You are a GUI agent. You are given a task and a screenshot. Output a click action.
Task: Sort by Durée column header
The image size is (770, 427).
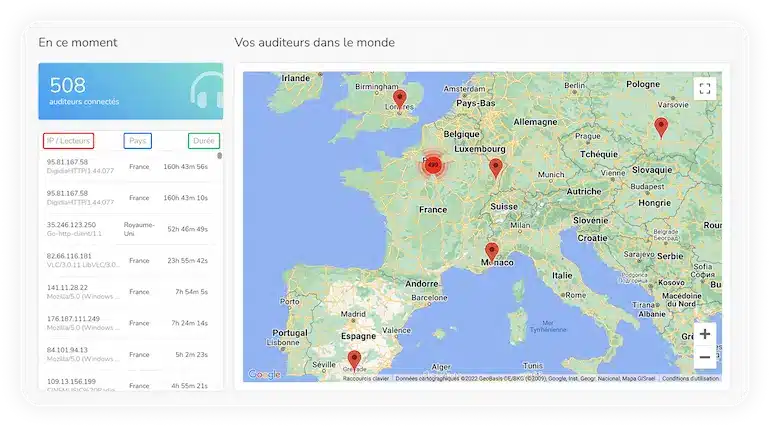(204, 141)
